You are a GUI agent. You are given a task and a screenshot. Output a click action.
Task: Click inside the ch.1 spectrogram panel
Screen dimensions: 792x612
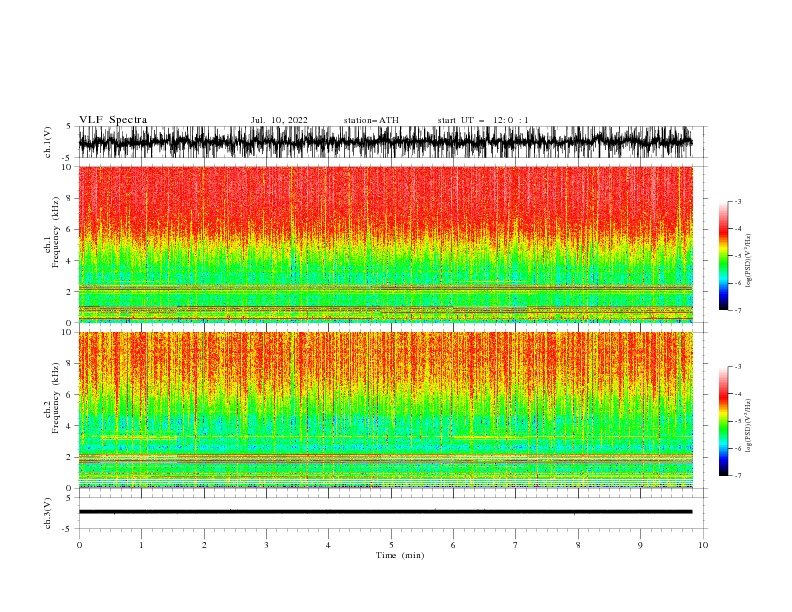(x=385, y=244)
